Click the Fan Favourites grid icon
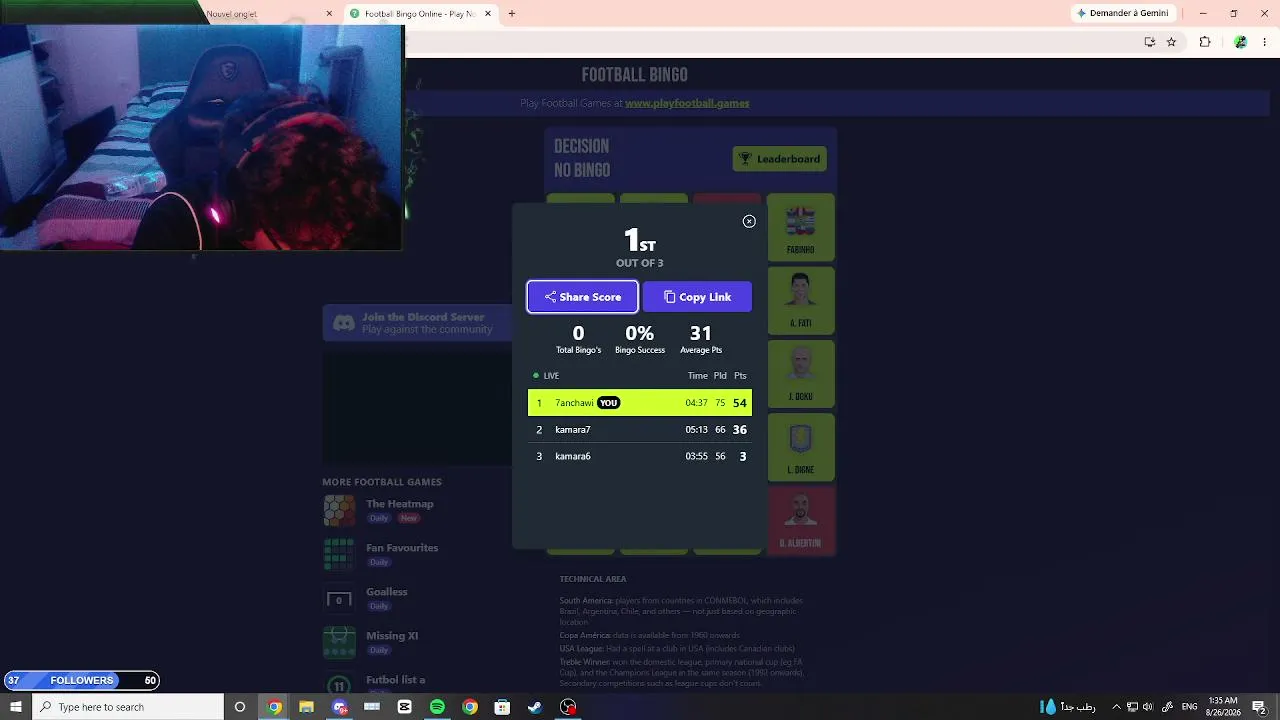The width and height of the screenshot is (1280, 720). click(339, 554)
